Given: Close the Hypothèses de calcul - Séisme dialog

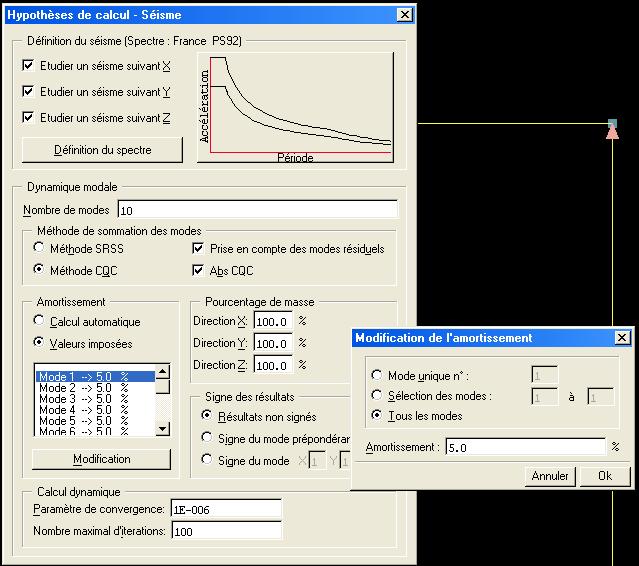Looking at the screenshot, I should tap(405, 15).
